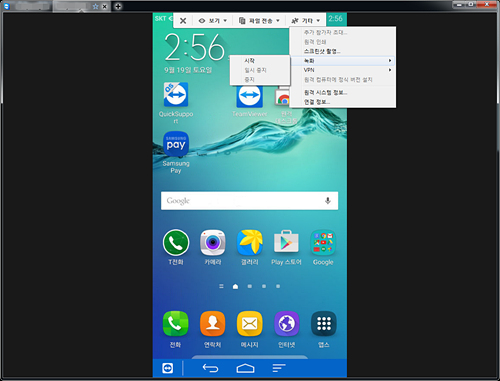Tap the microphone in Google search bar
The width and height of the screenshot is (500, 381).
pyautogui.click(x=328, y=201)
